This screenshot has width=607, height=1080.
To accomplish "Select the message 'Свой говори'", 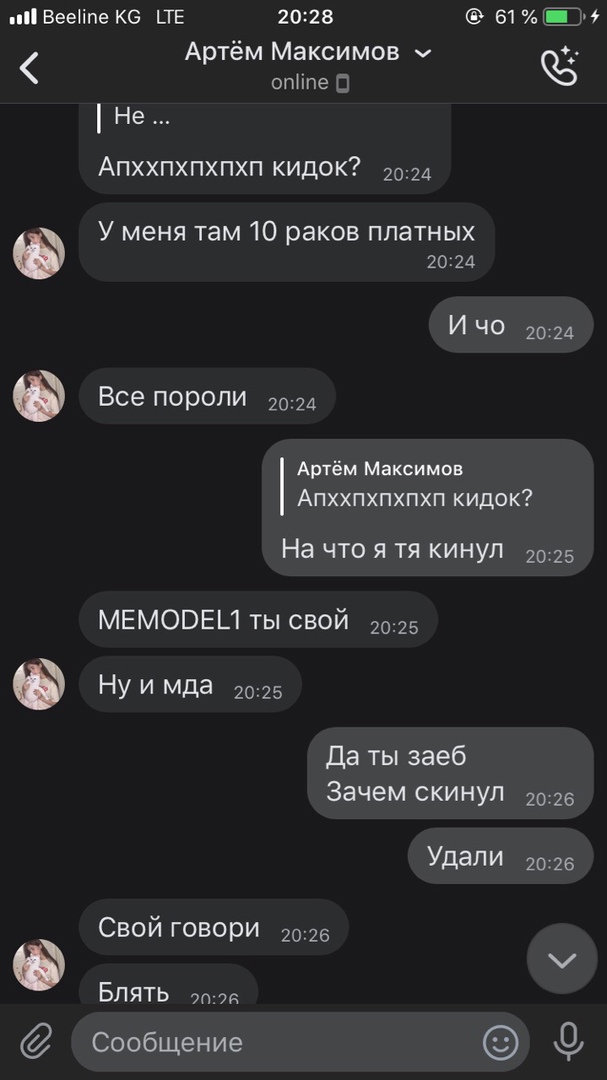I will point(214,927).
